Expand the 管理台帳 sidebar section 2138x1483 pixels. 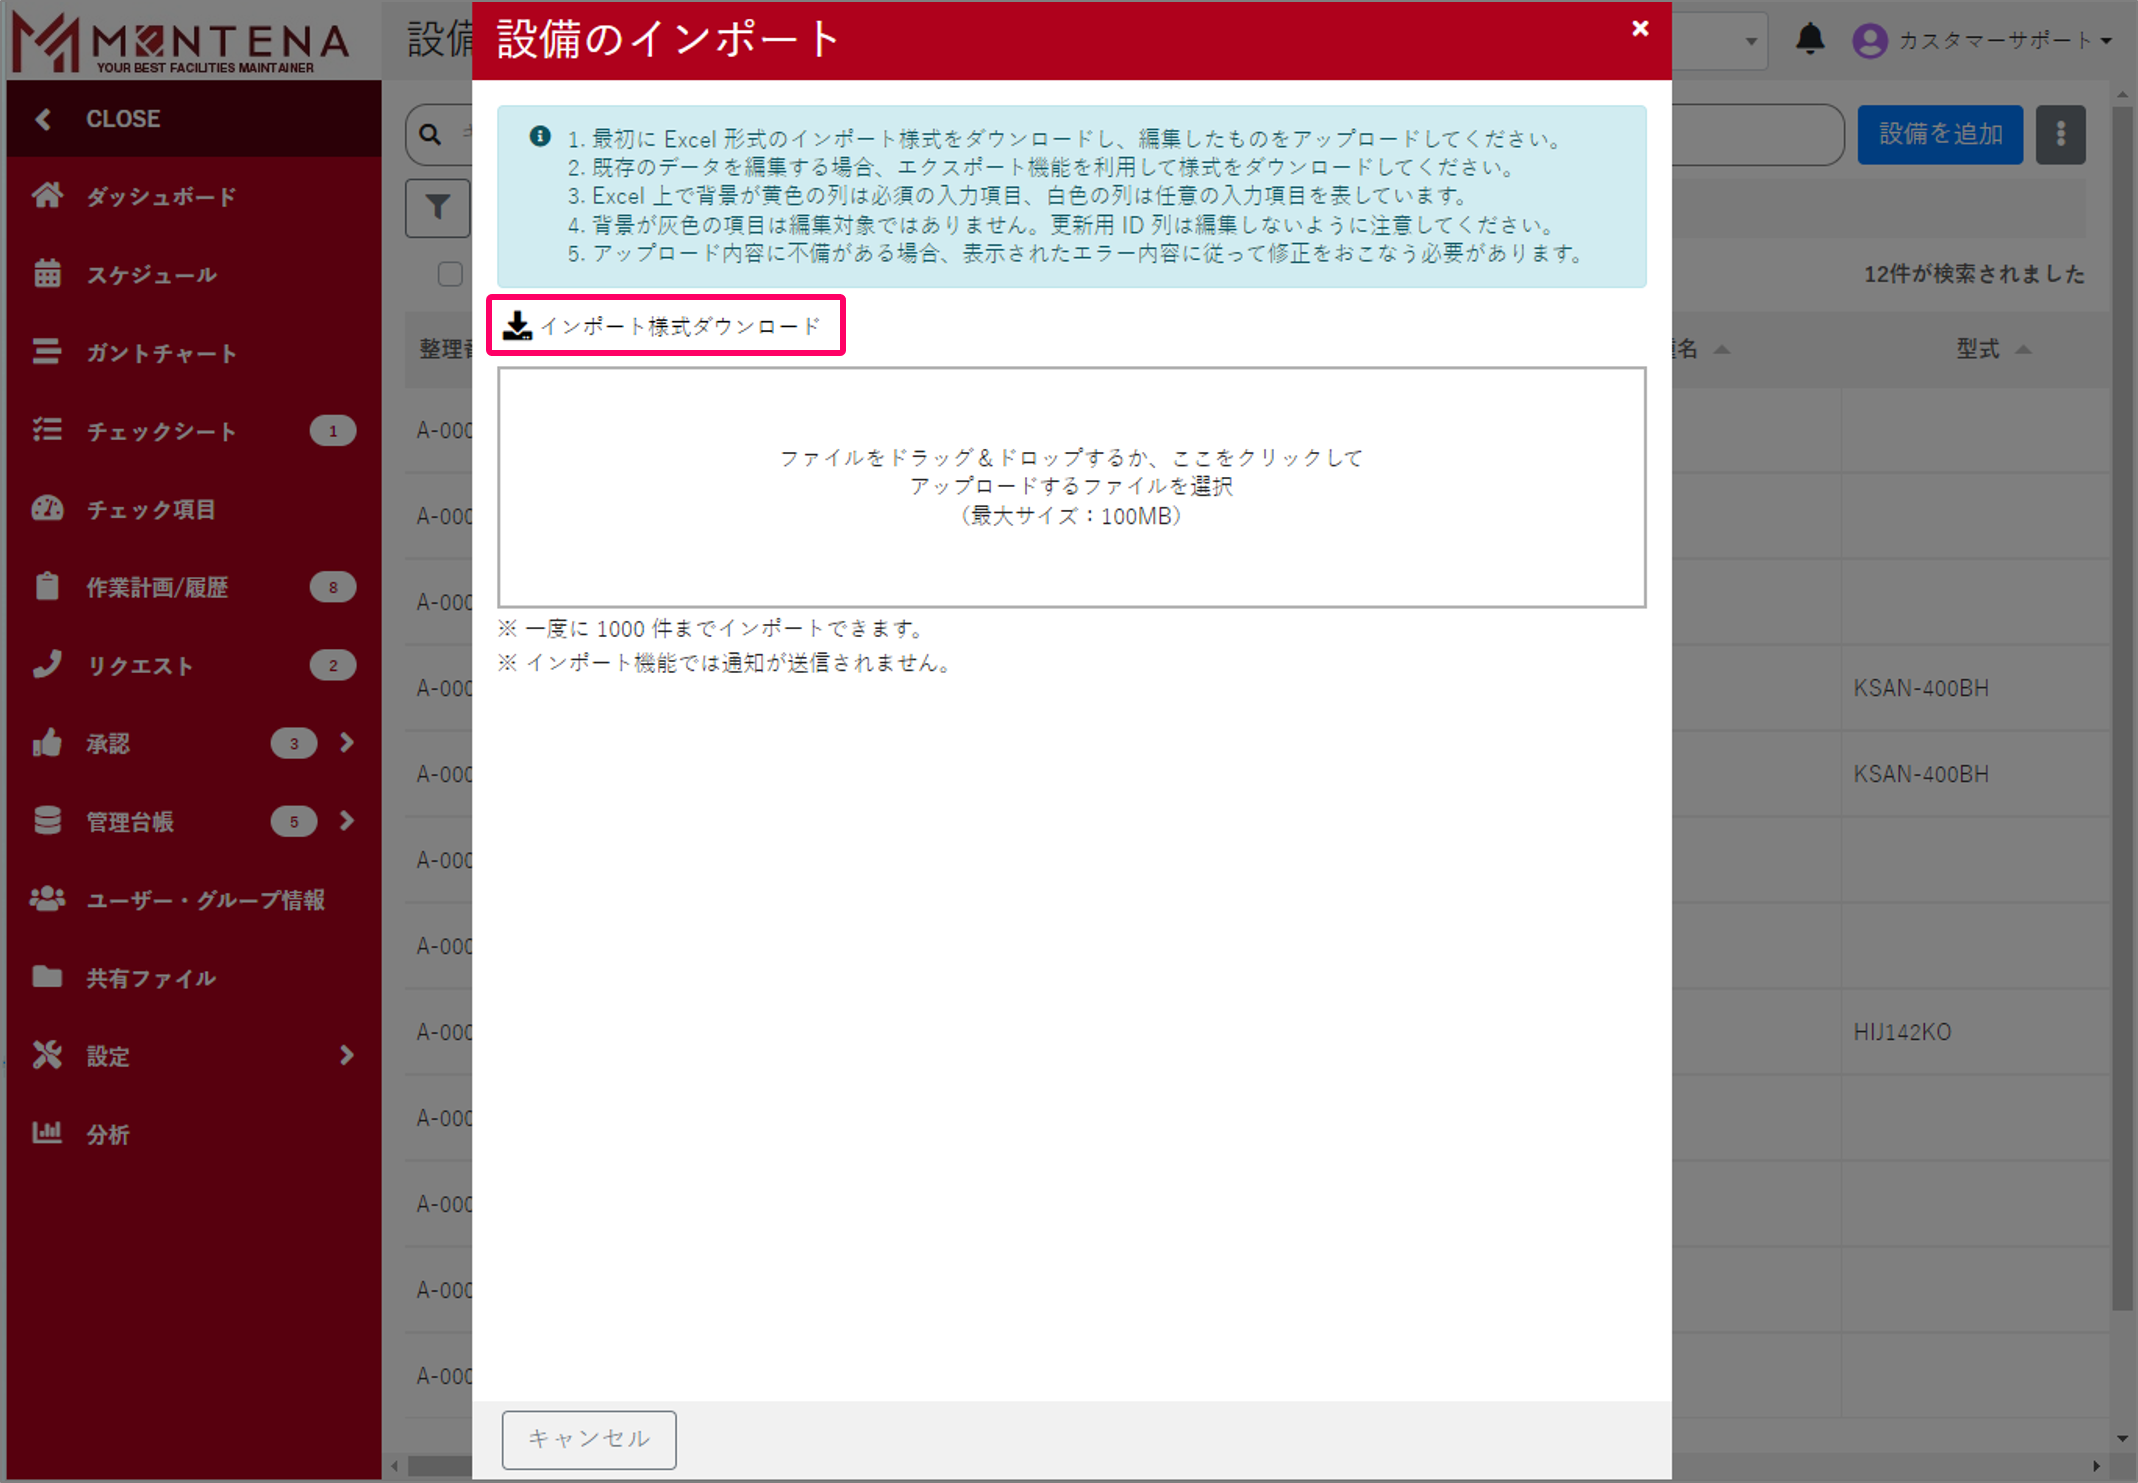[x=347, y=821]
